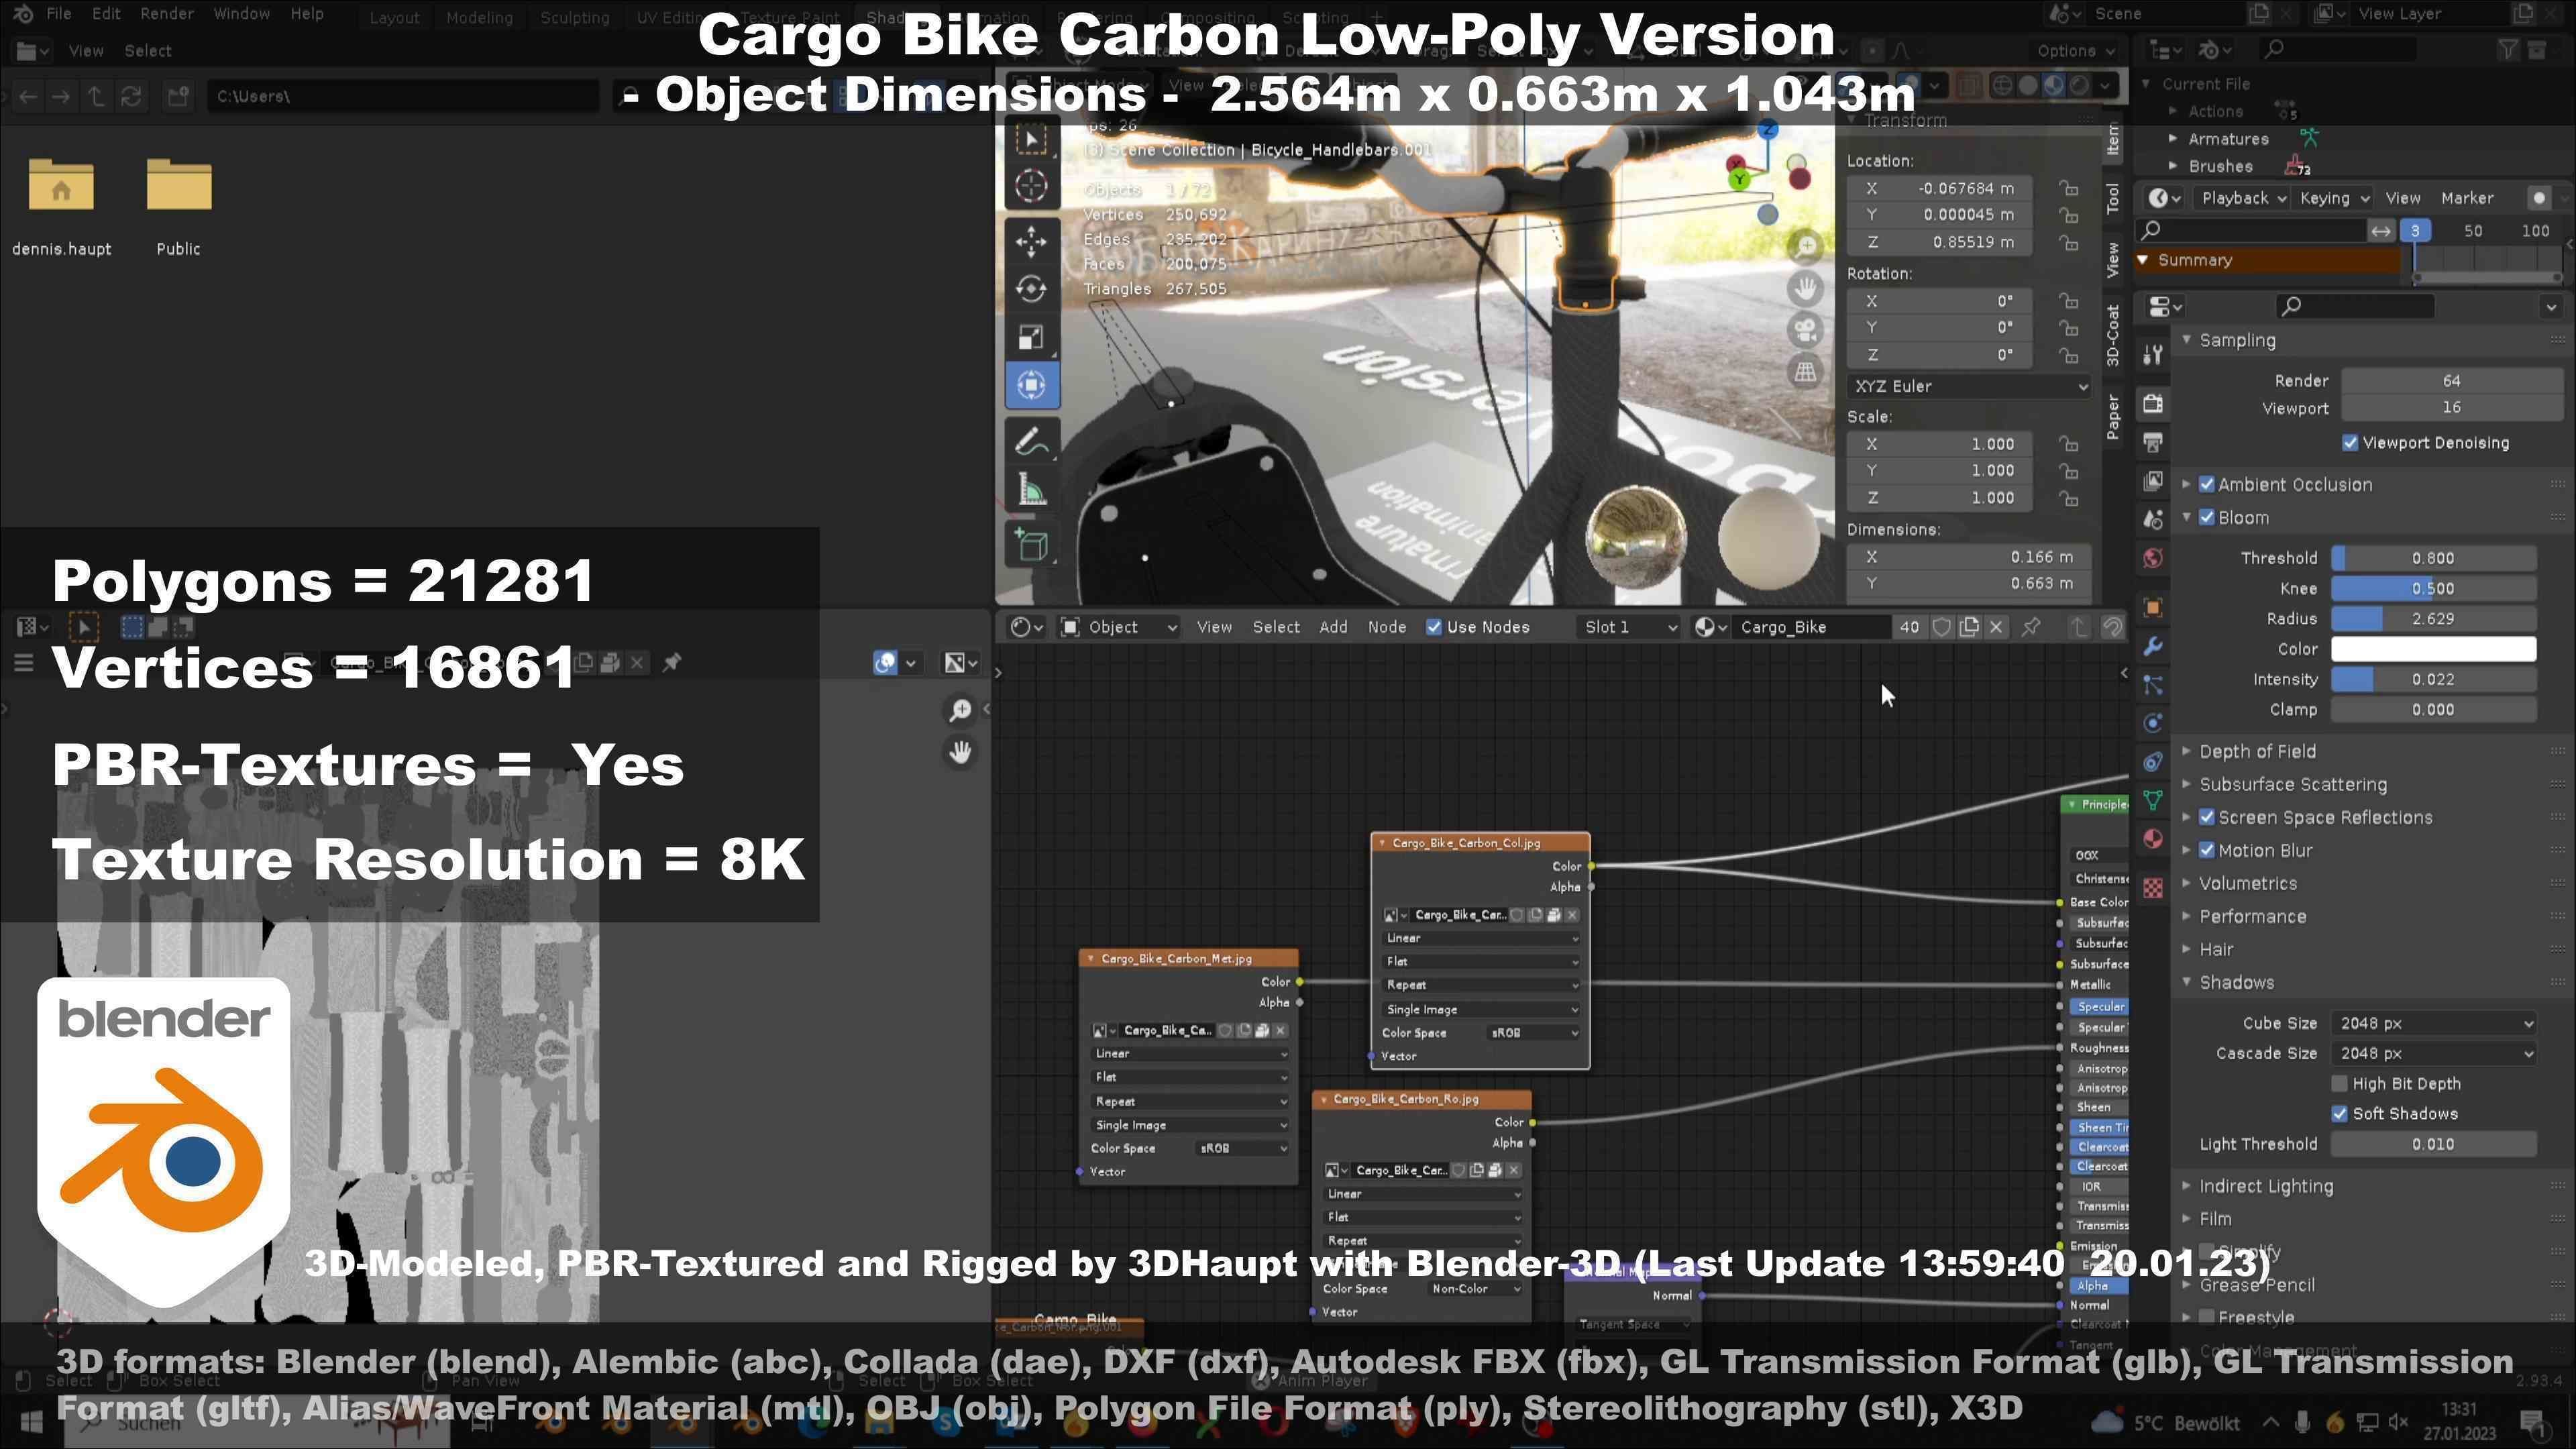Click the Options button in viewport header
This screenshot has height=1449, width=2576.
point(2076,50)
